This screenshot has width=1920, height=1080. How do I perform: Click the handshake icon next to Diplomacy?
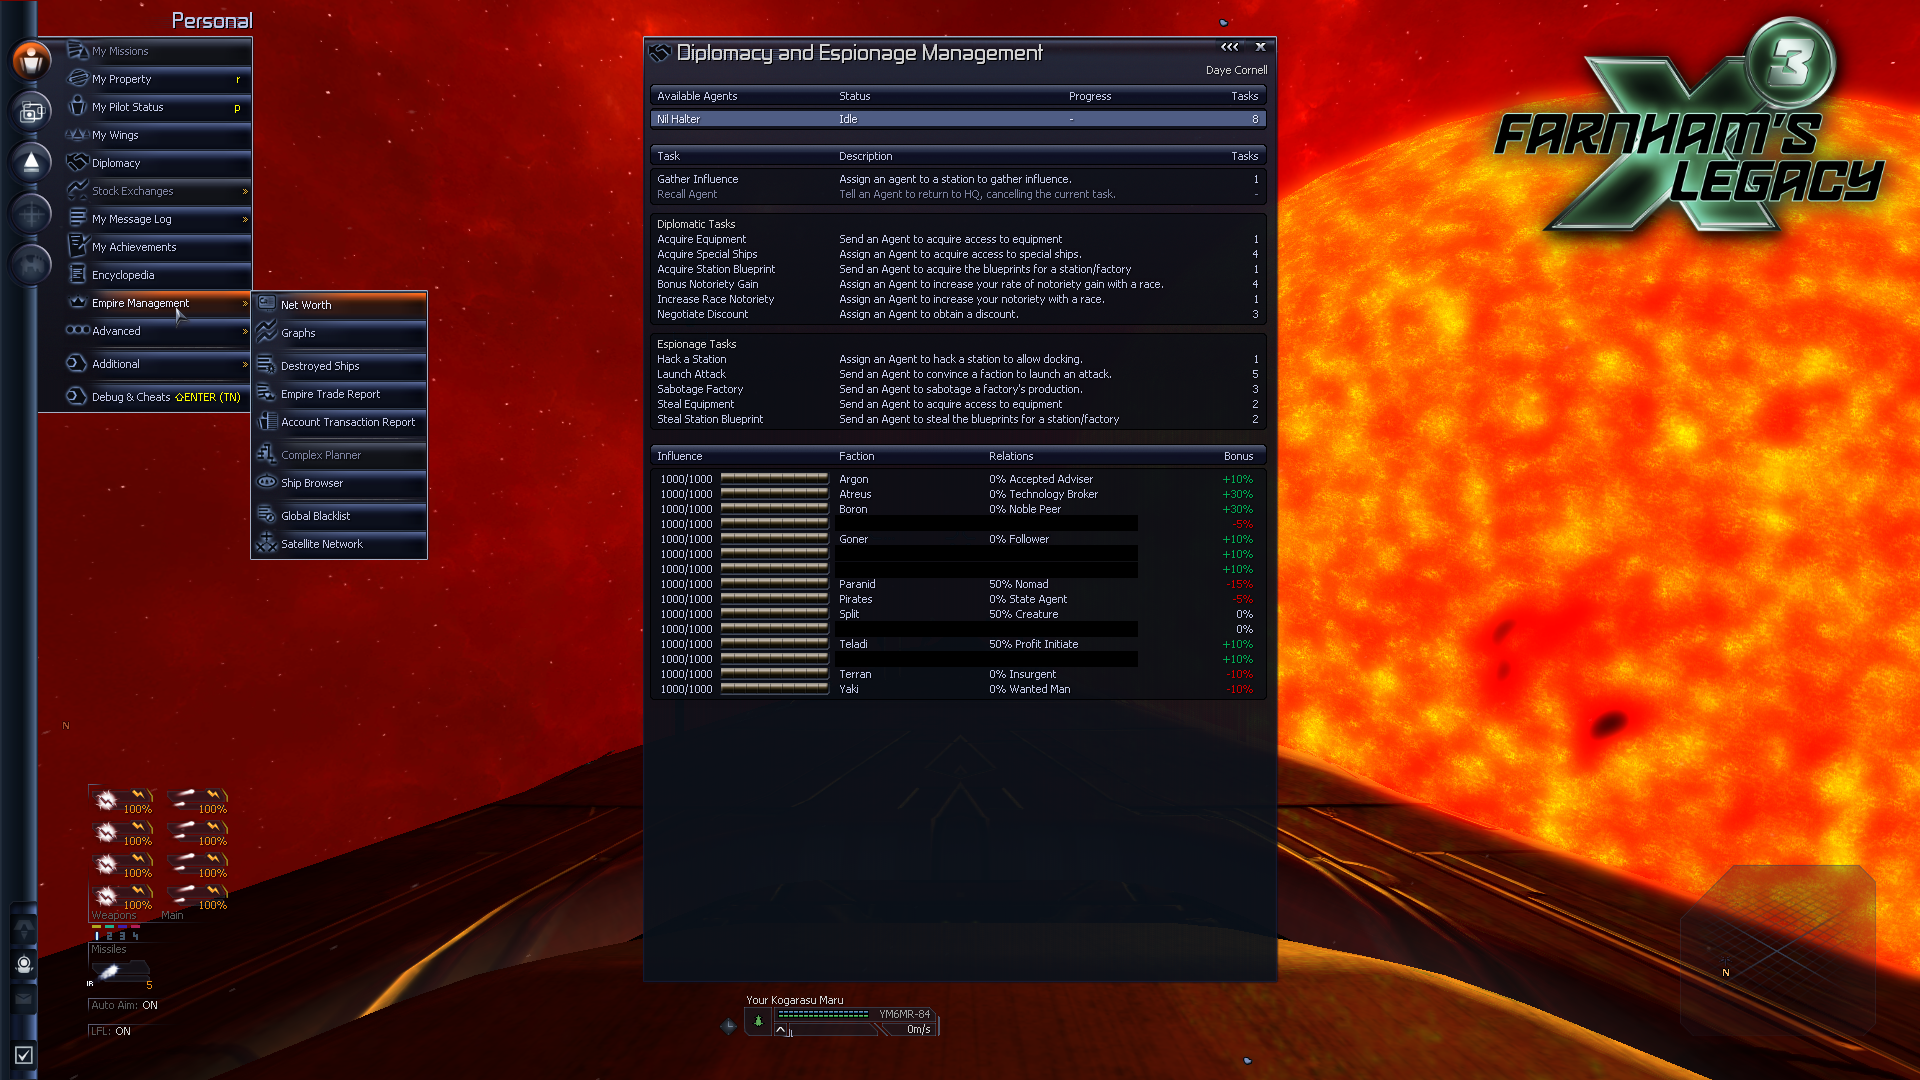click(77, 163)
